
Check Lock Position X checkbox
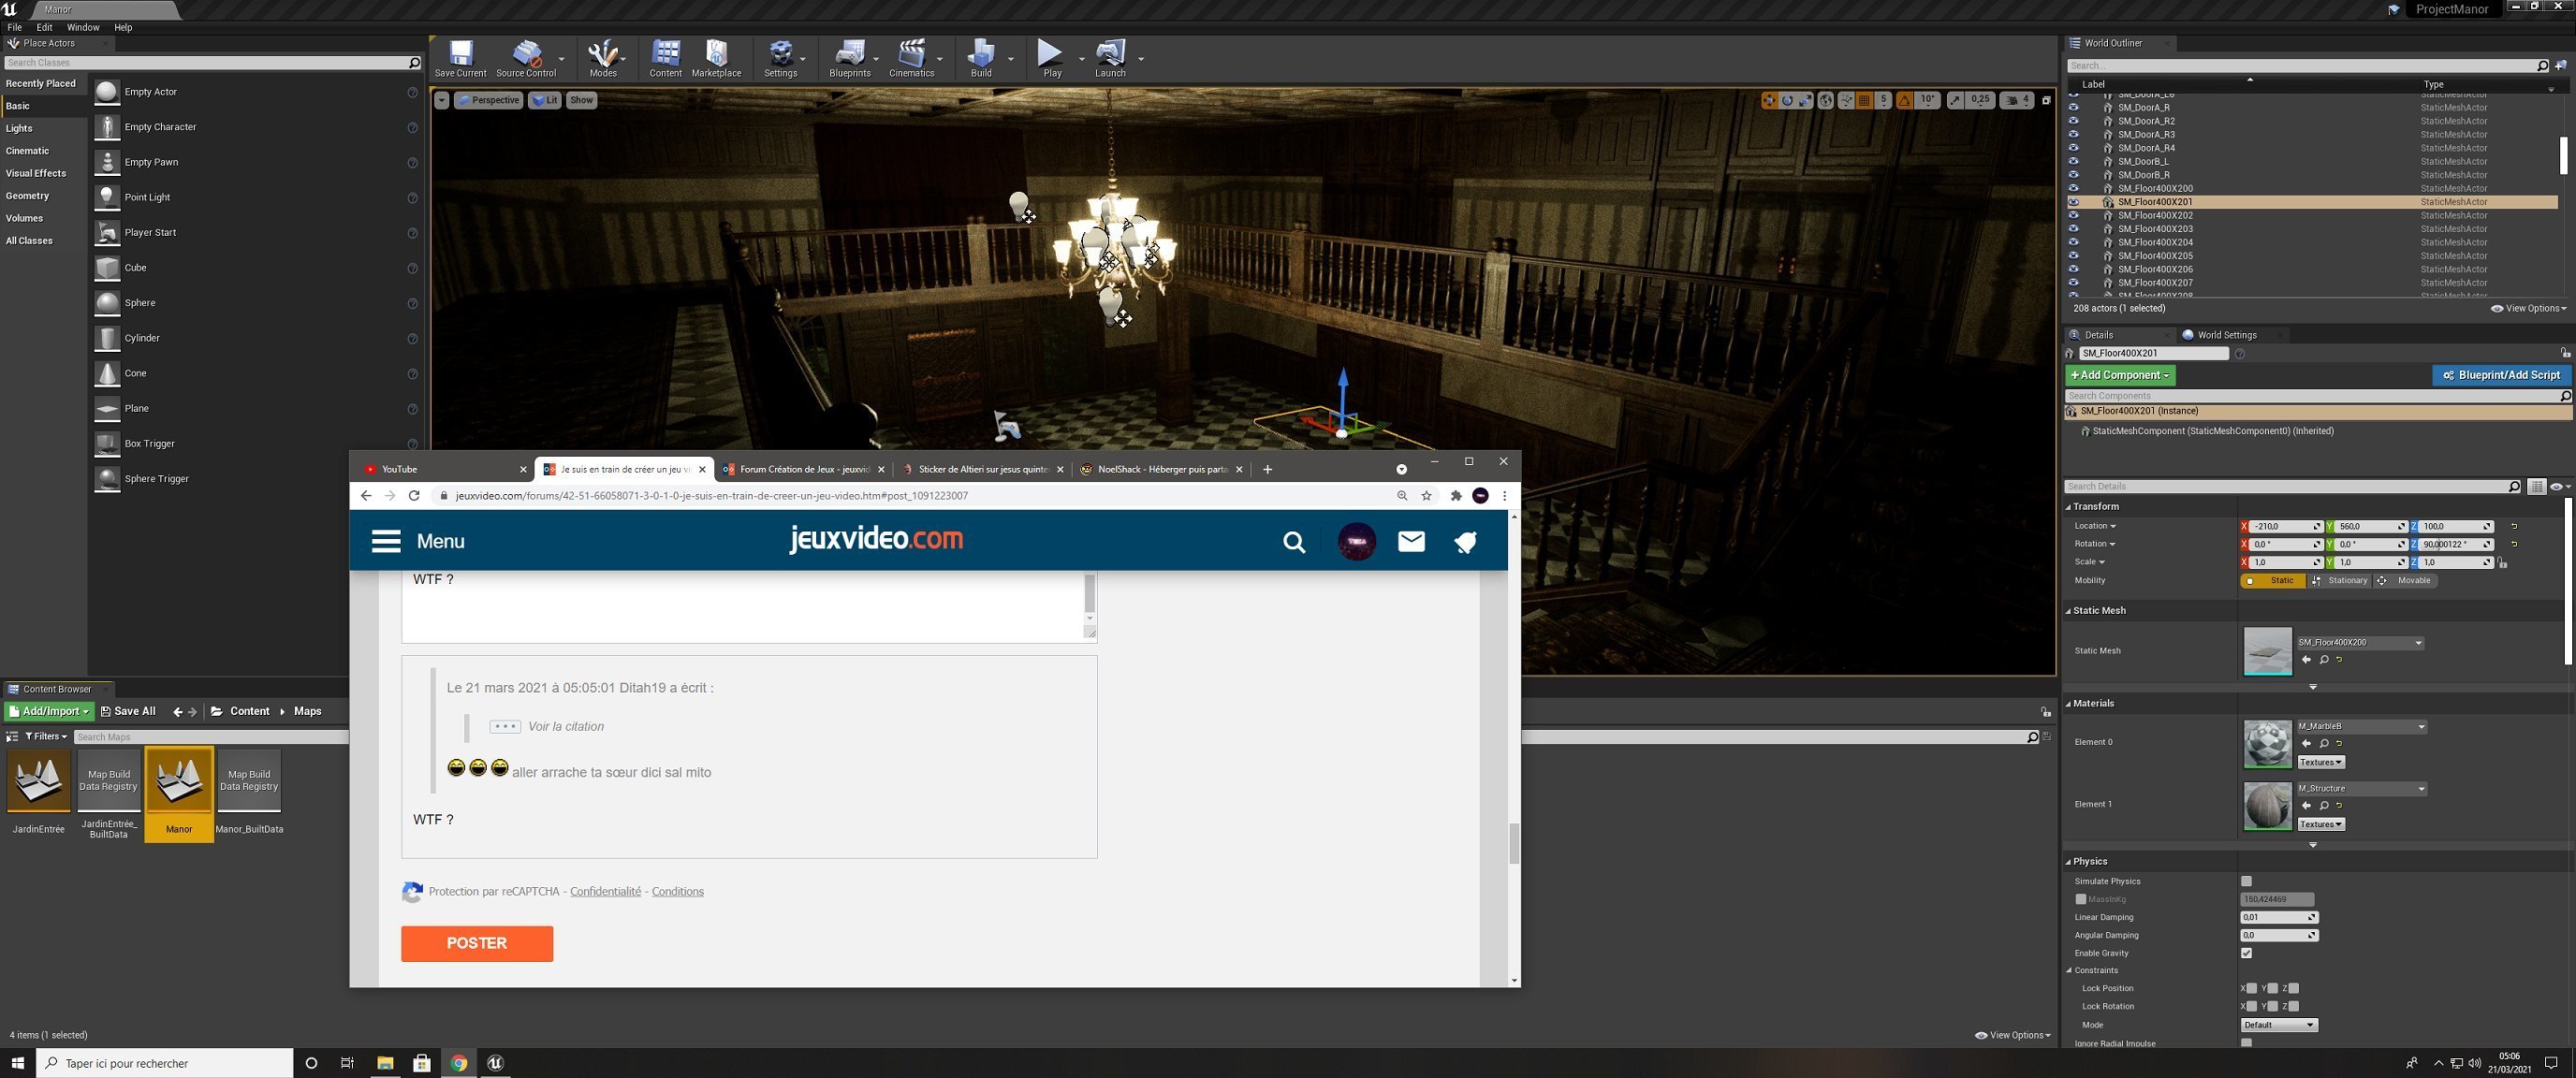tap(2251, 988)
